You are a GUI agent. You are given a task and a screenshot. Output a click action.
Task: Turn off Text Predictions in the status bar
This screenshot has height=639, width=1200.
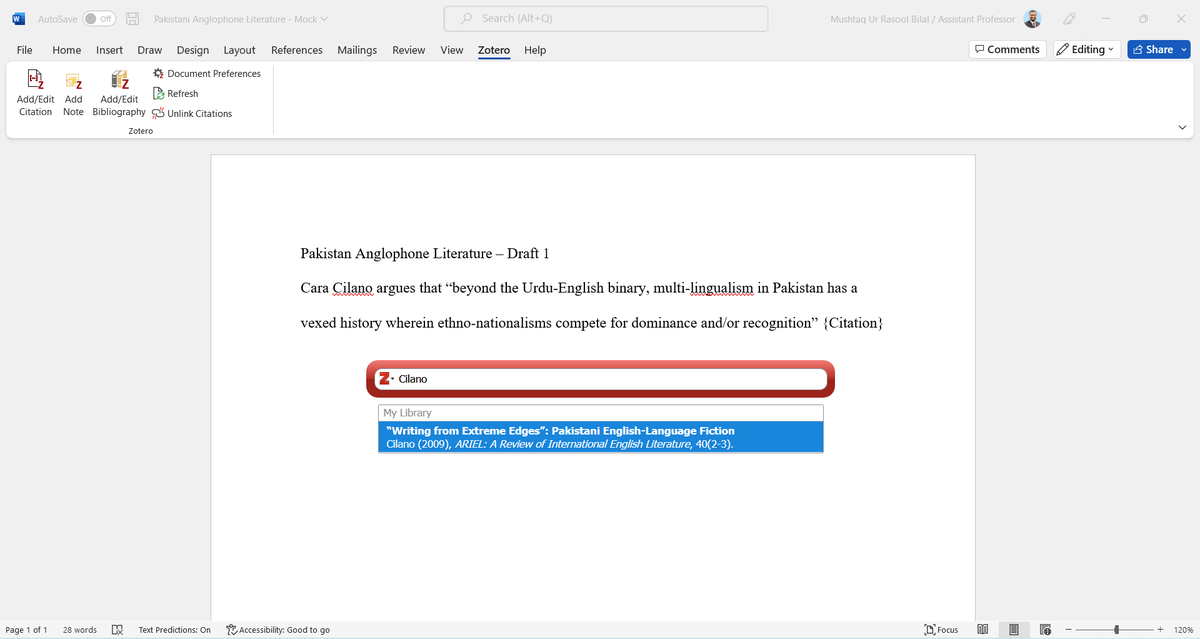click(174, 630)
